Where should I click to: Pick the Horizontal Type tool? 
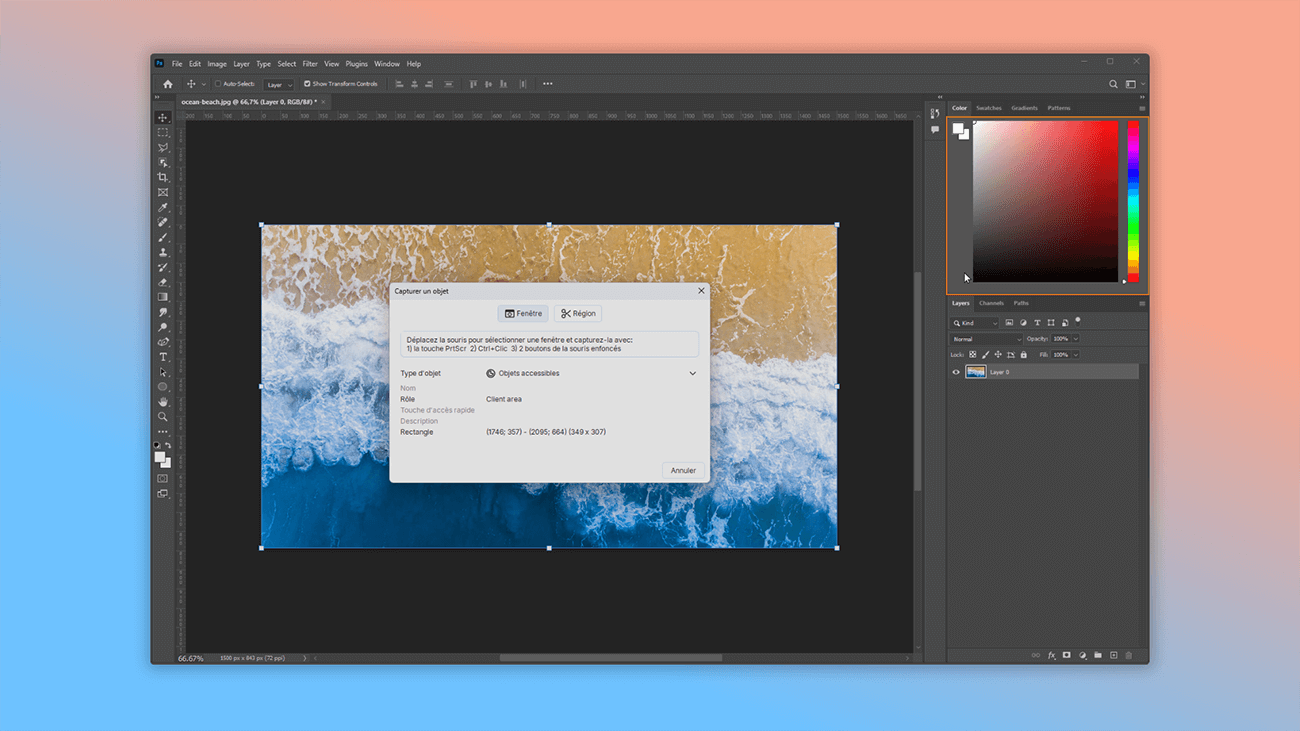163,357
